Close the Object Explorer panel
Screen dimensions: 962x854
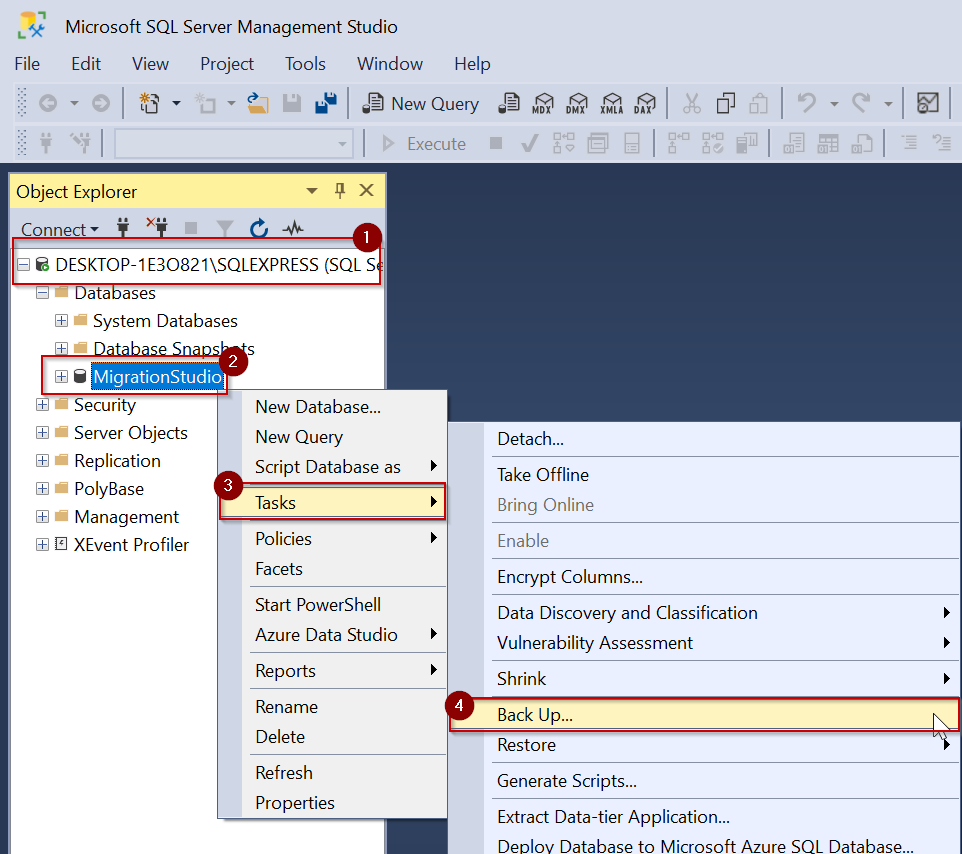point(366,190)
